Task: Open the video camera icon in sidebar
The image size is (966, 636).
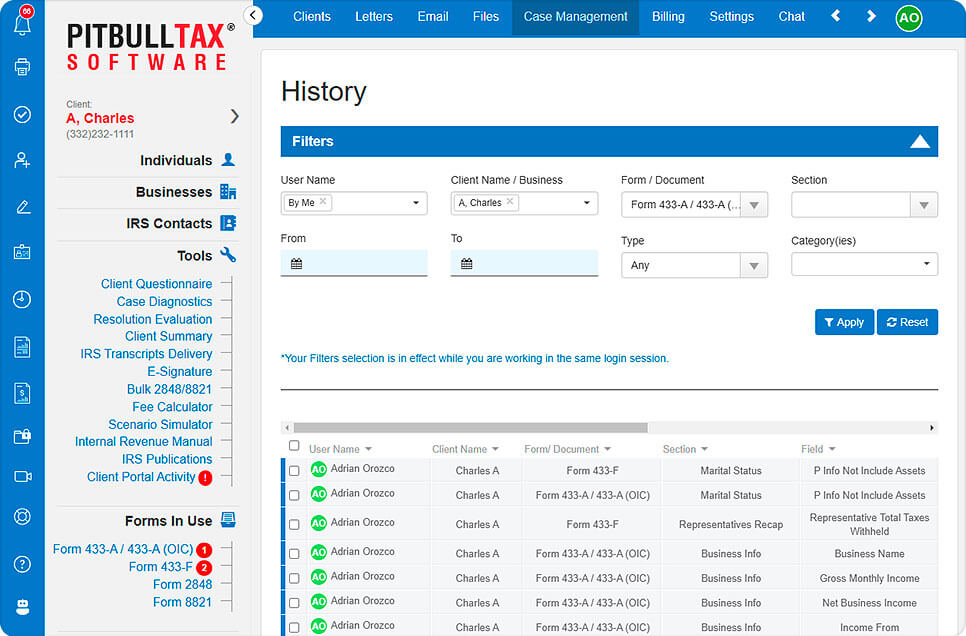Action: click(22, 476)
